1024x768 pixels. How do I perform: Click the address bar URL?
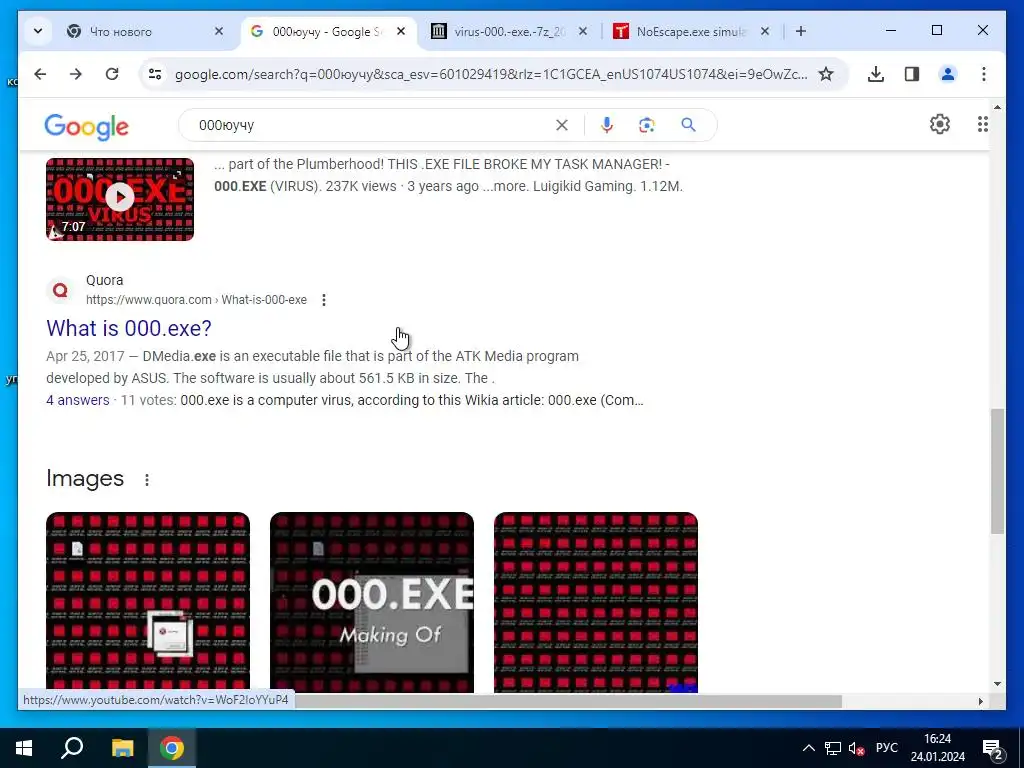pyautogui.click(x=490, y=74)
